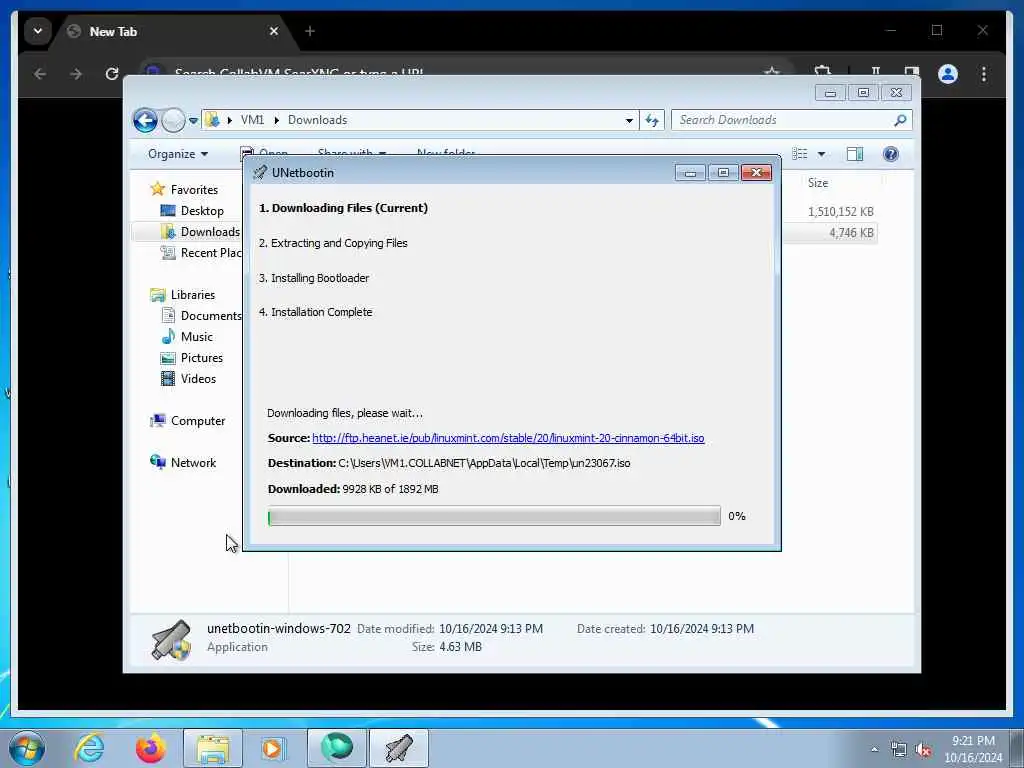Click the network tray icon
The width and height of the screenshot is (1024, 768).
coord(899,750)
